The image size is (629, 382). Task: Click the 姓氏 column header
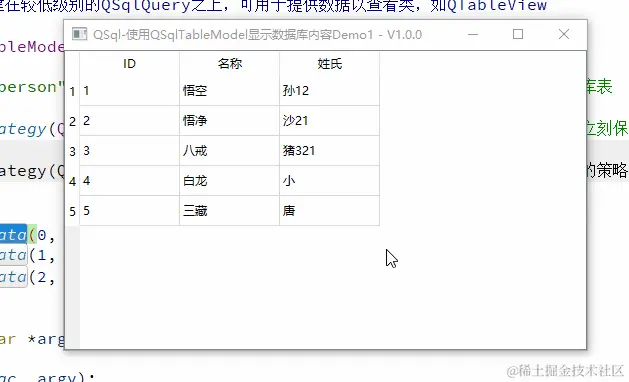coord(329,63)
